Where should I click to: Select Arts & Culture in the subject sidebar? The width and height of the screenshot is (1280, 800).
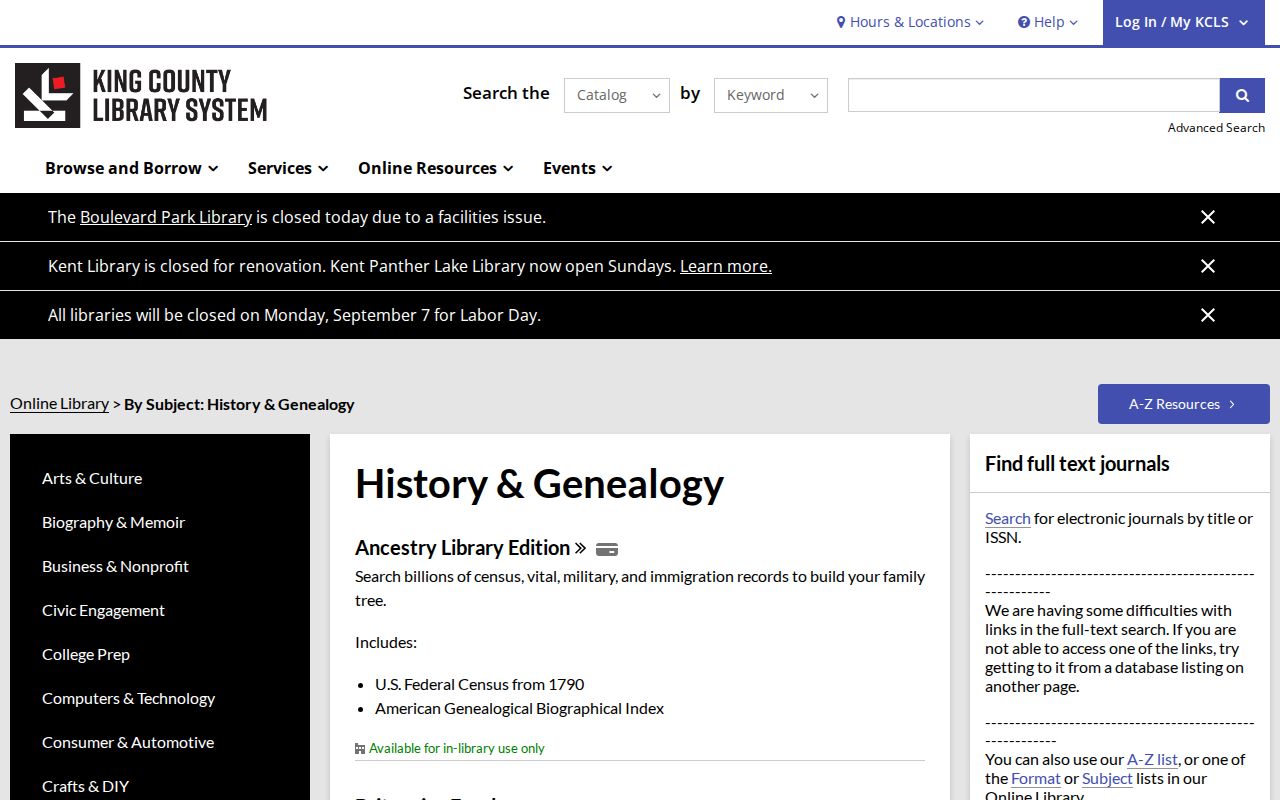92,478
